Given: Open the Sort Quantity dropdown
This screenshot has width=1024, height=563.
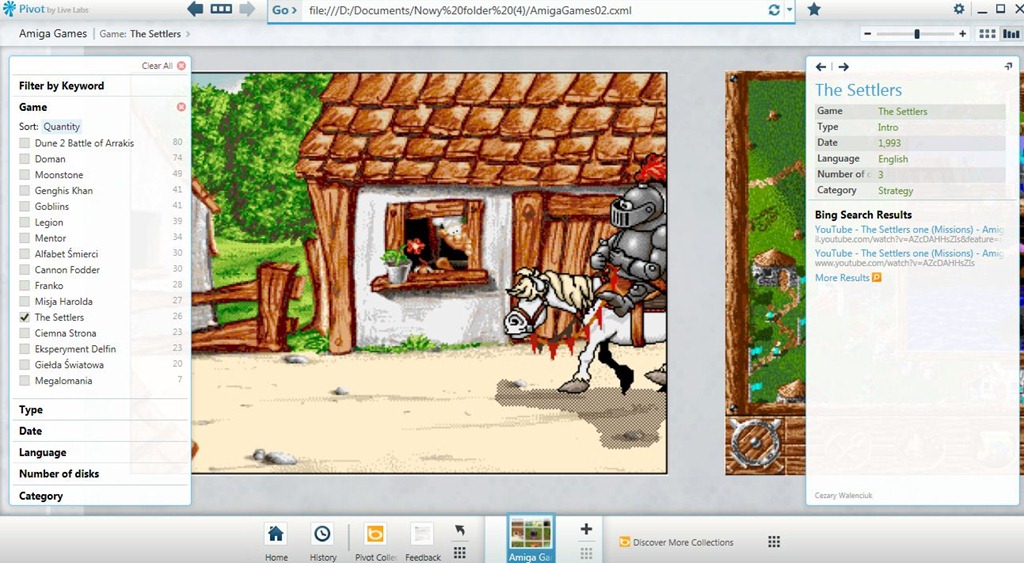Looking at the screenshot, I should tap(61, 127).
